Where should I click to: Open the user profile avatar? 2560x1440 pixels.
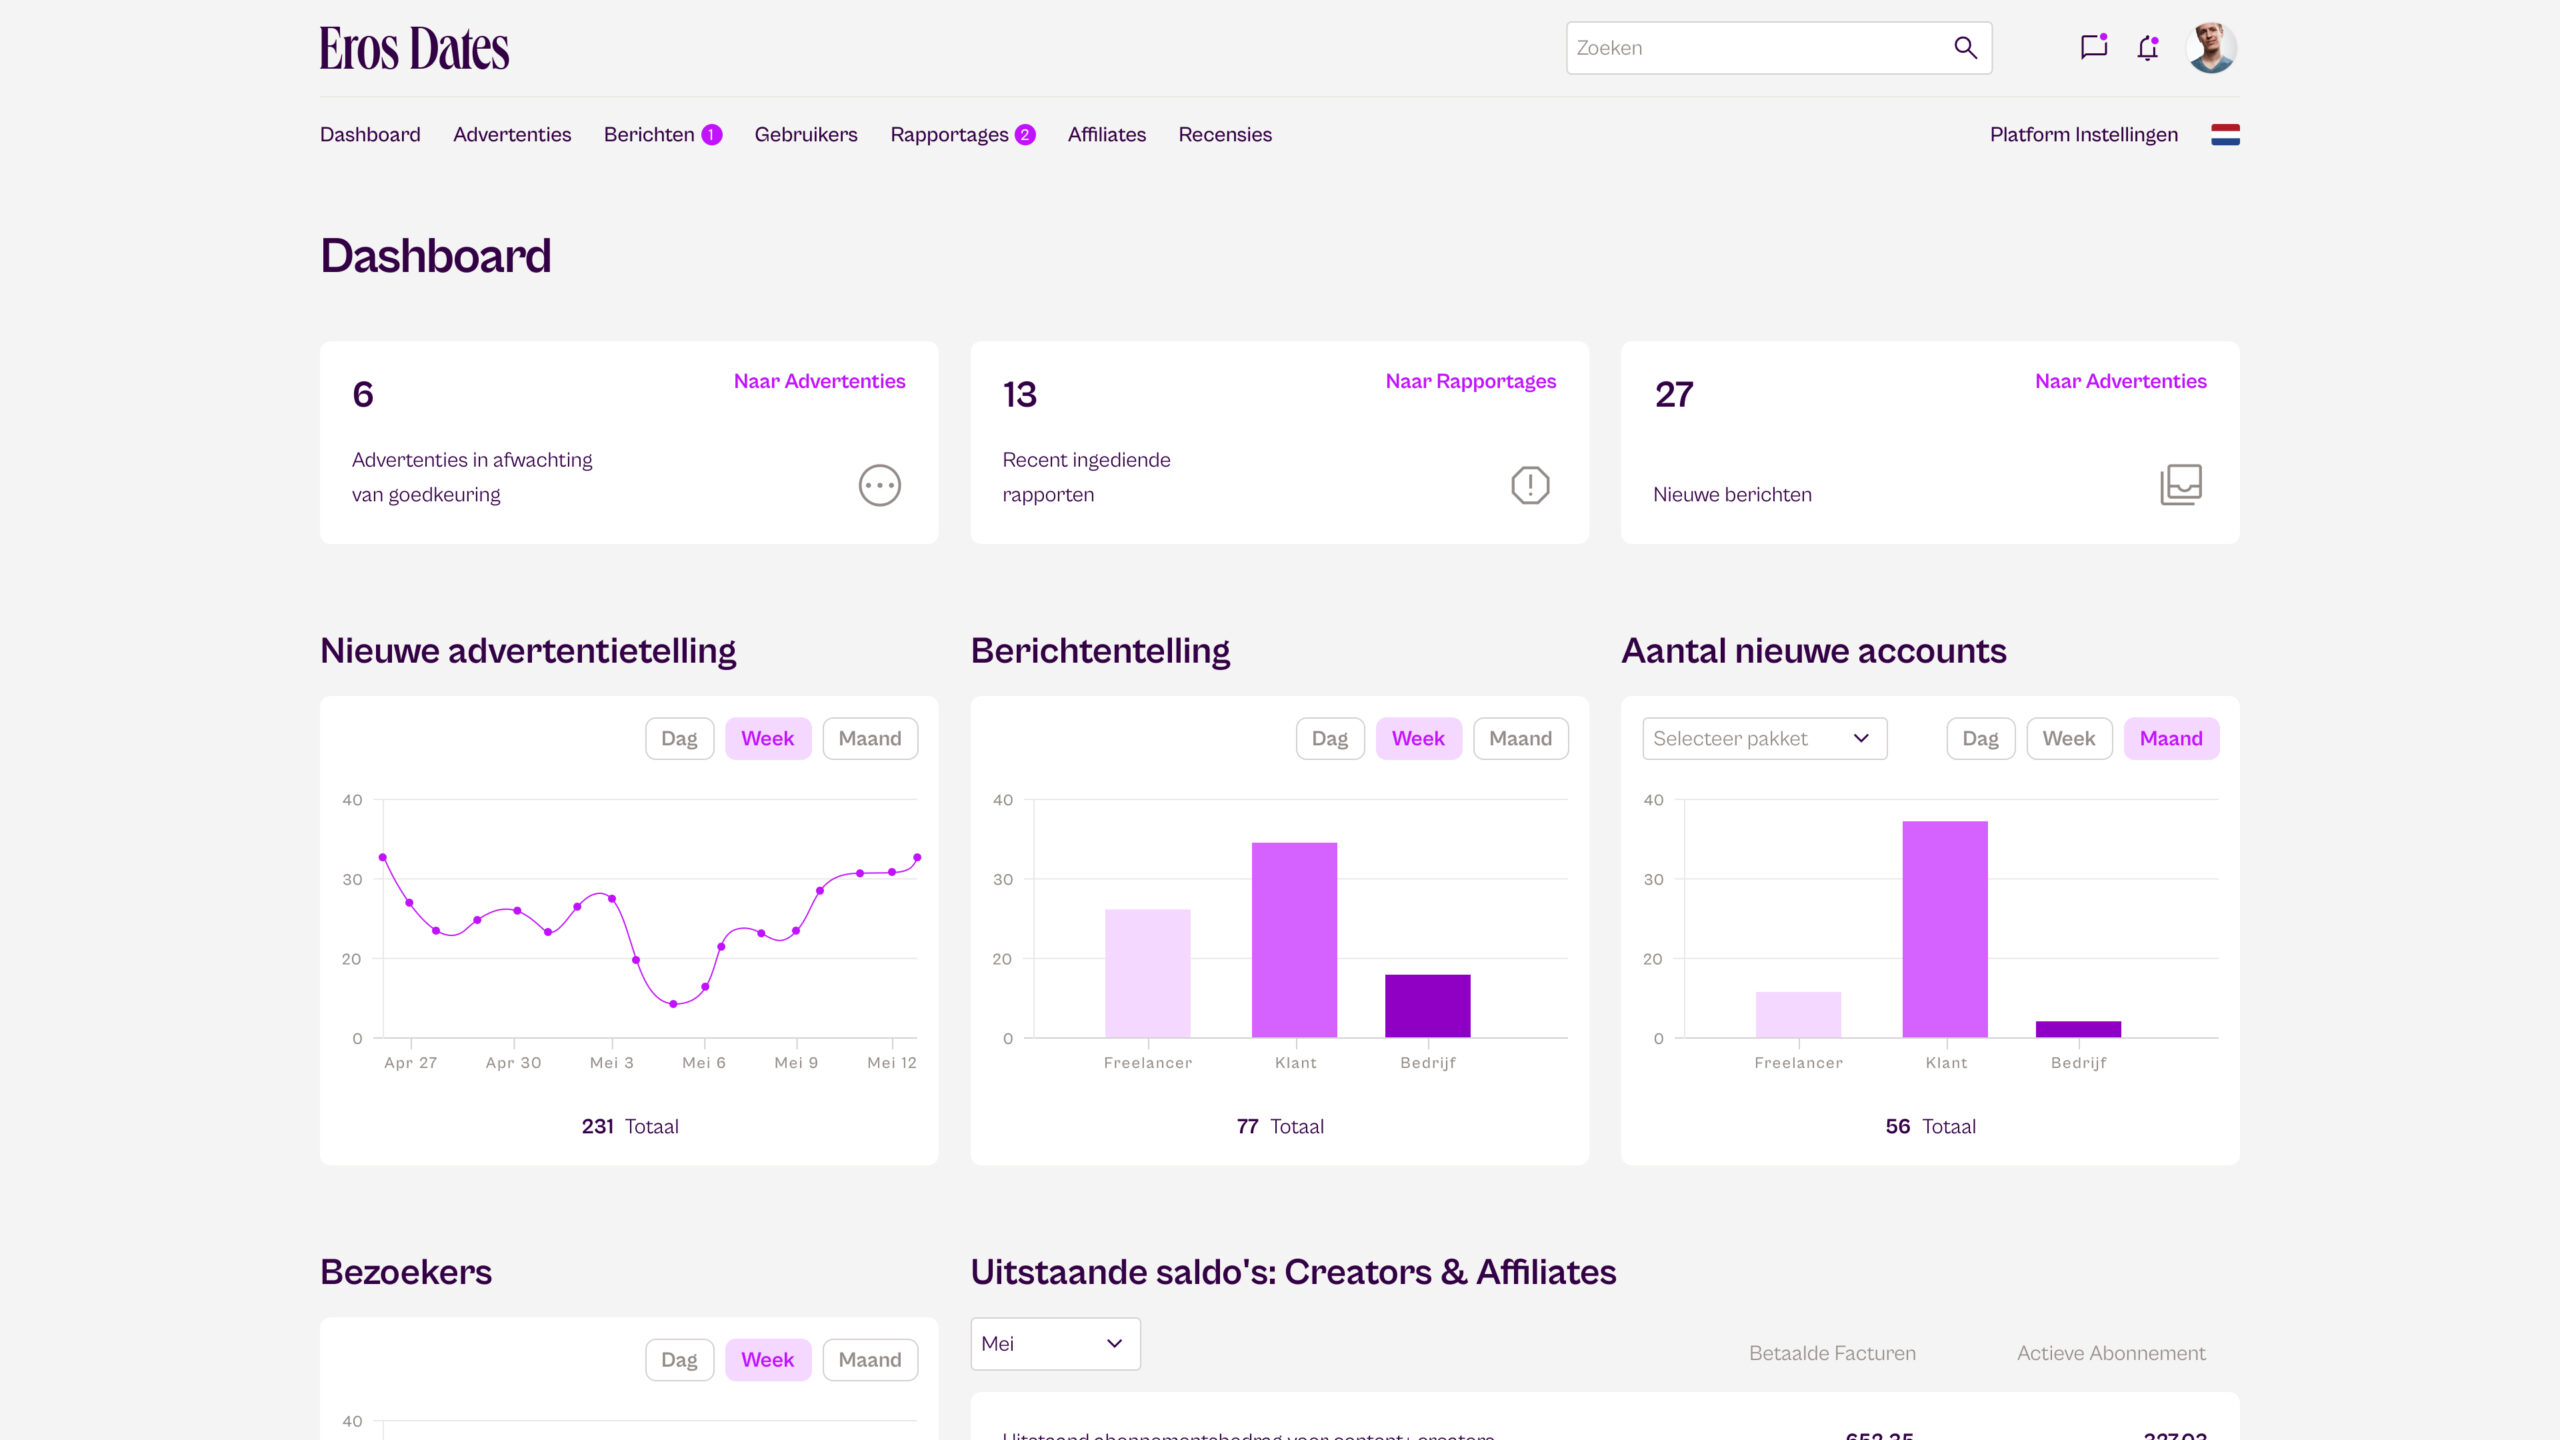point(2211,48)
